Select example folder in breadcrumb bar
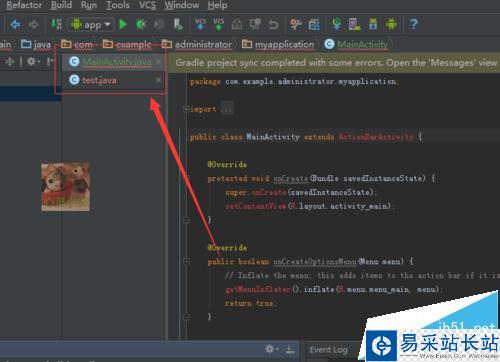This screenshot has width=500, height=362. pyautogui.click(x=127, y=44)
